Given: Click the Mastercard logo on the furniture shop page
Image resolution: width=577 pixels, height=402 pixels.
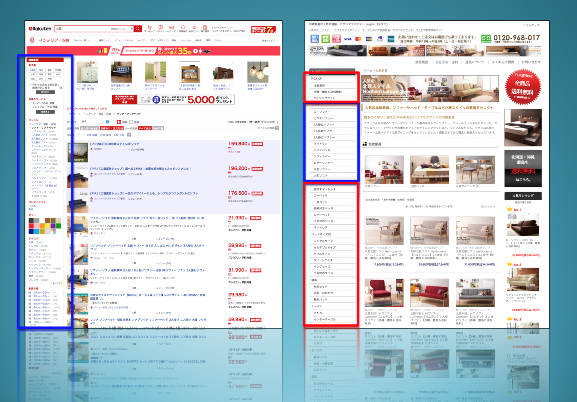Looking at the screenshot, I should click(x=358, y=39).
